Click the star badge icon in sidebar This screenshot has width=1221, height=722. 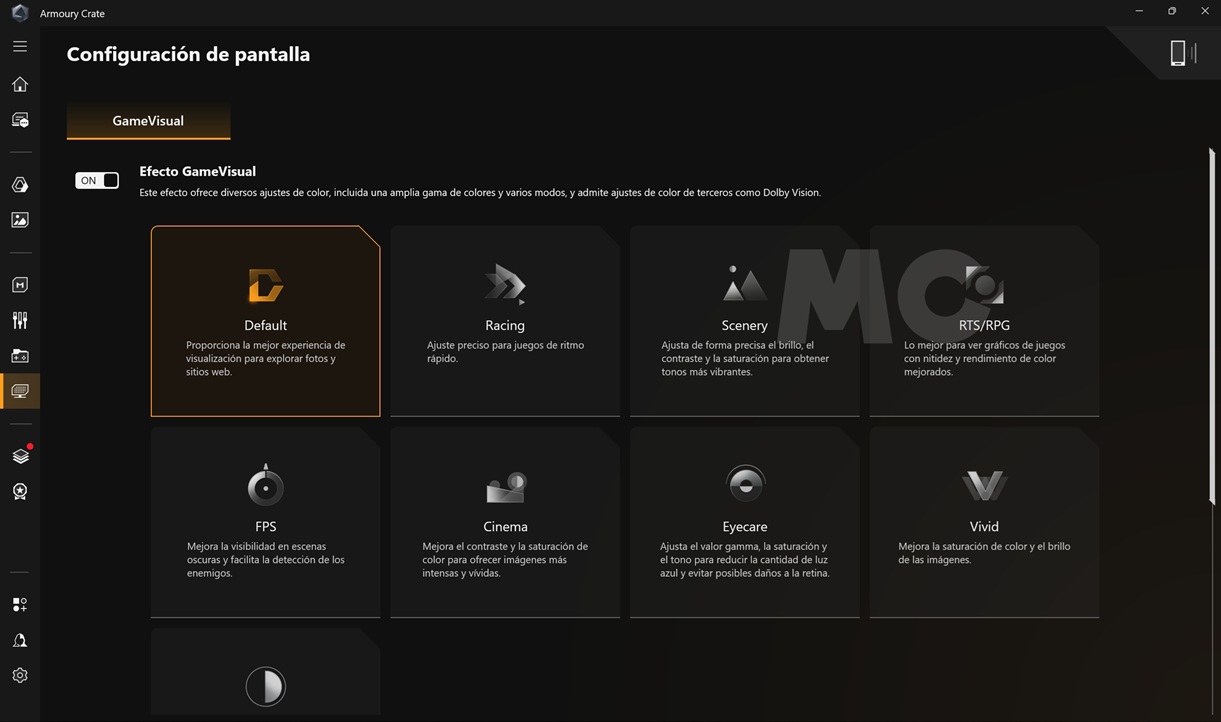tap(20, 492)
